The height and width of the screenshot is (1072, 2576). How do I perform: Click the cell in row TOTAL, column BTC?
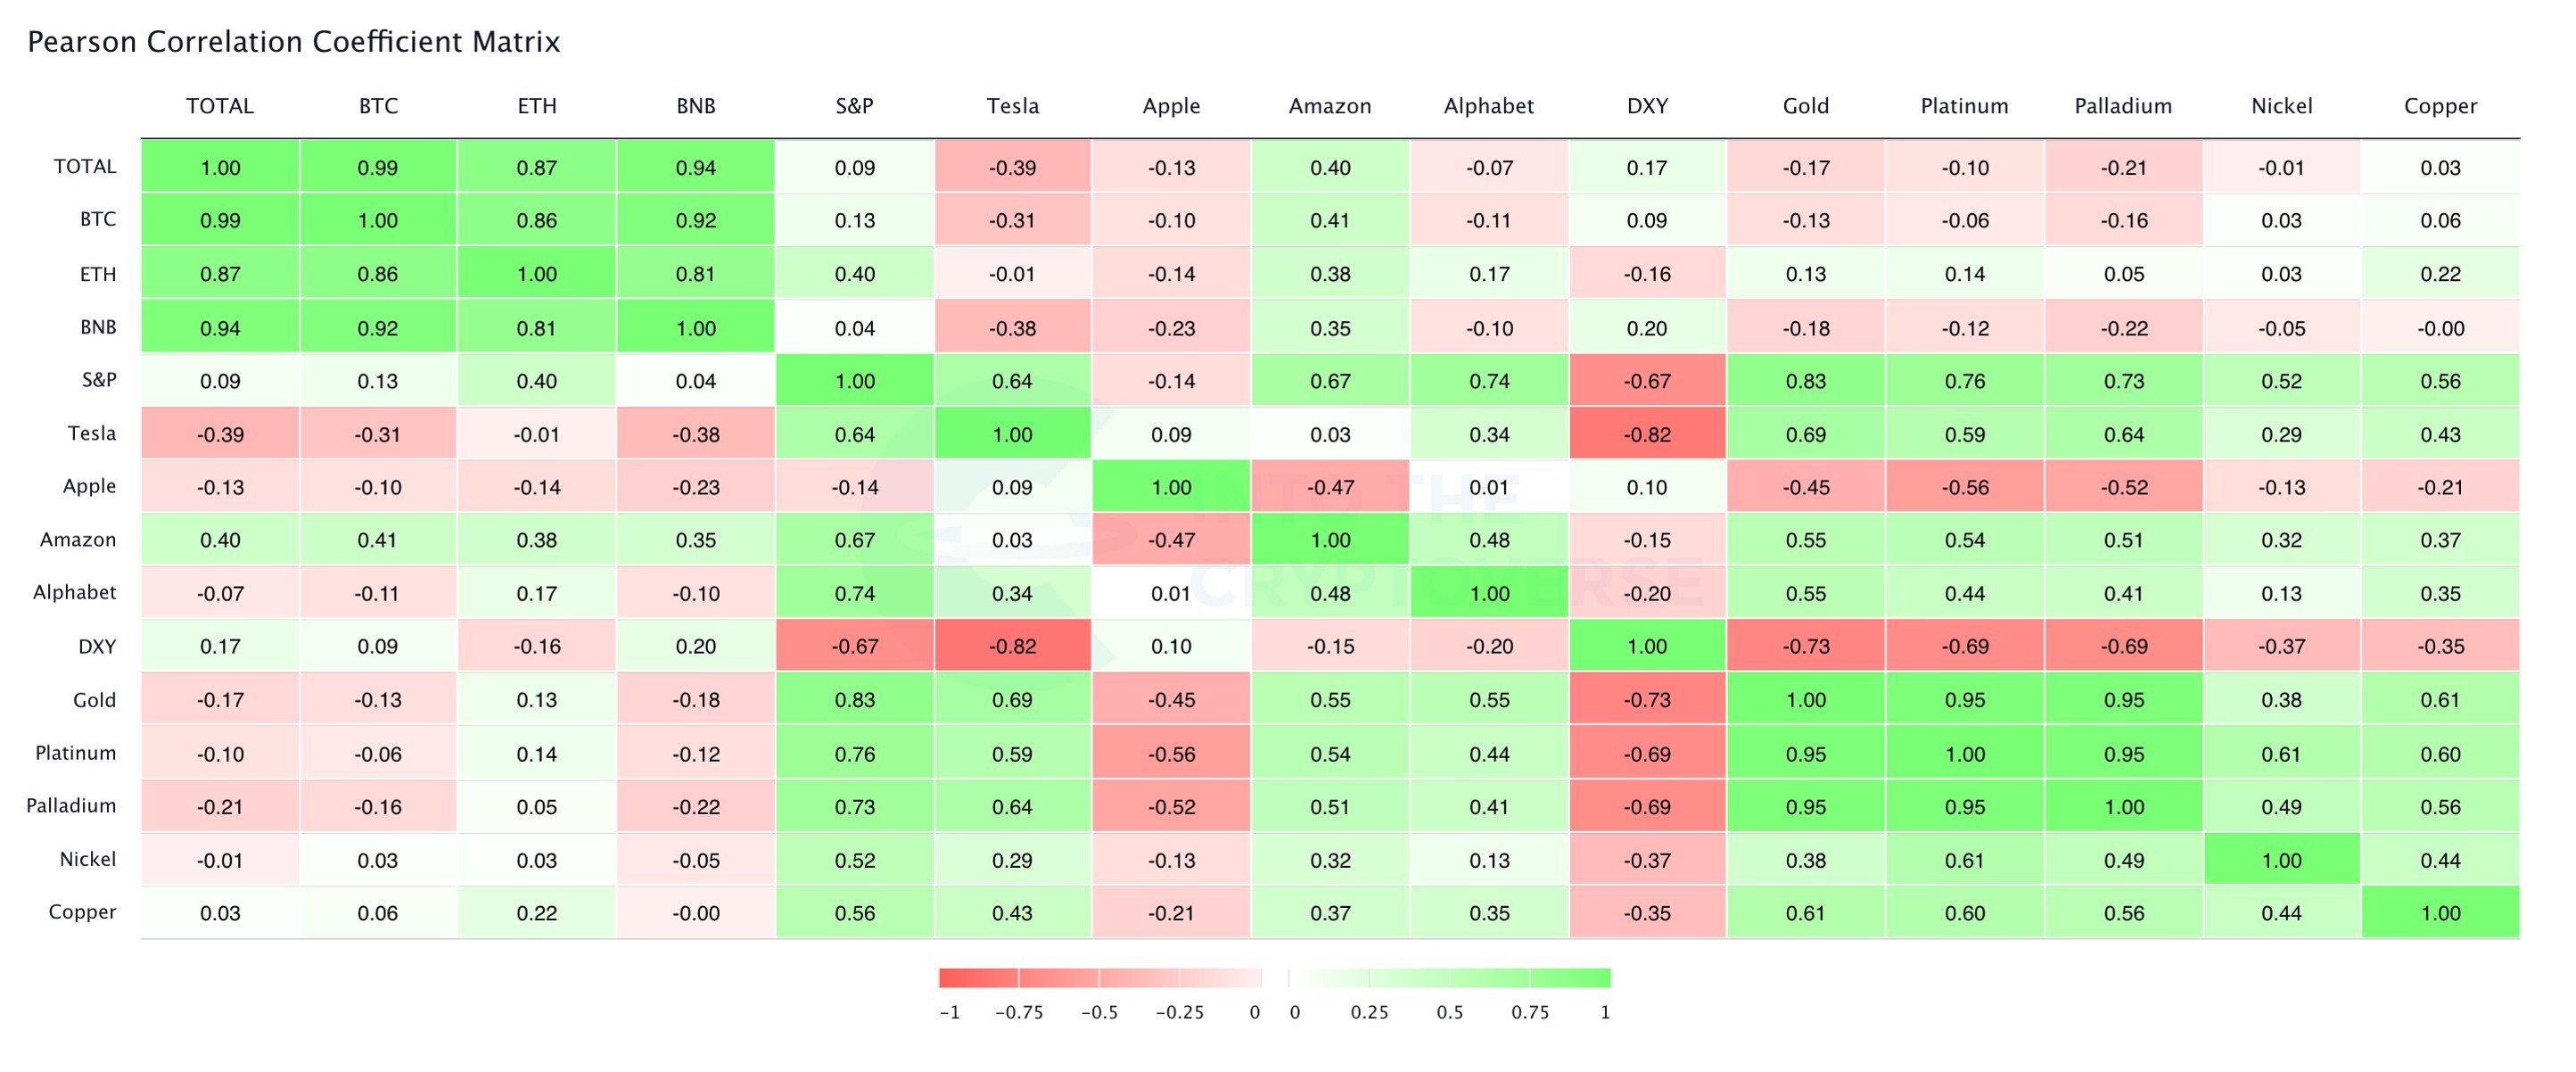(x=378, y=168)
